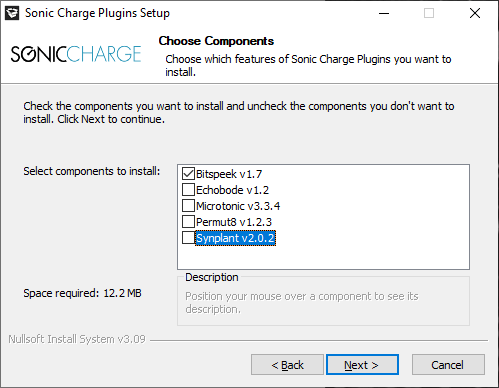Click the highlighted Synplant v2.0.2 label
Screen dimensions: 499x388
[x=235, y=238]
